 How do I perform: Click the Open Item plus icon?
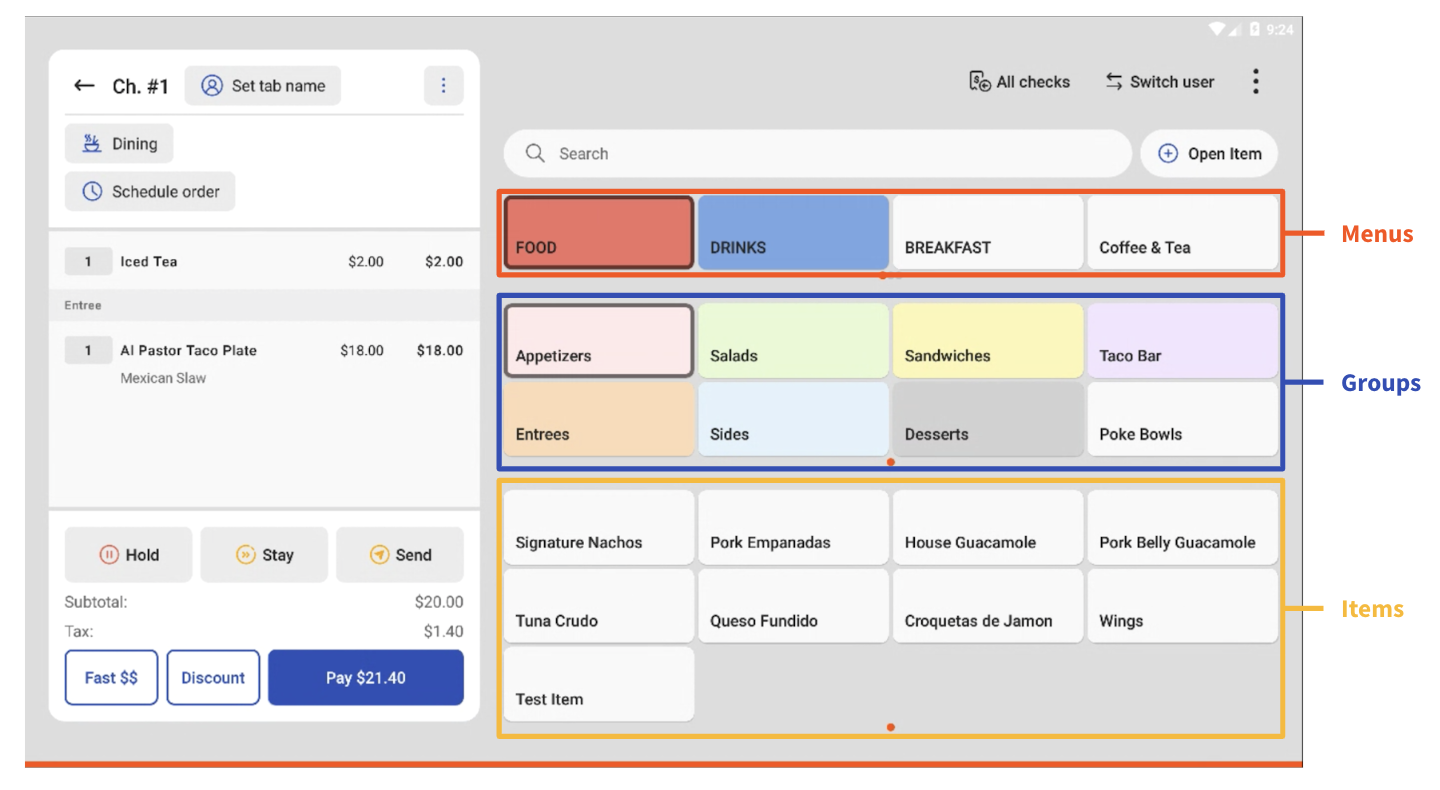pyautogui.click(x=1168, y=153)
